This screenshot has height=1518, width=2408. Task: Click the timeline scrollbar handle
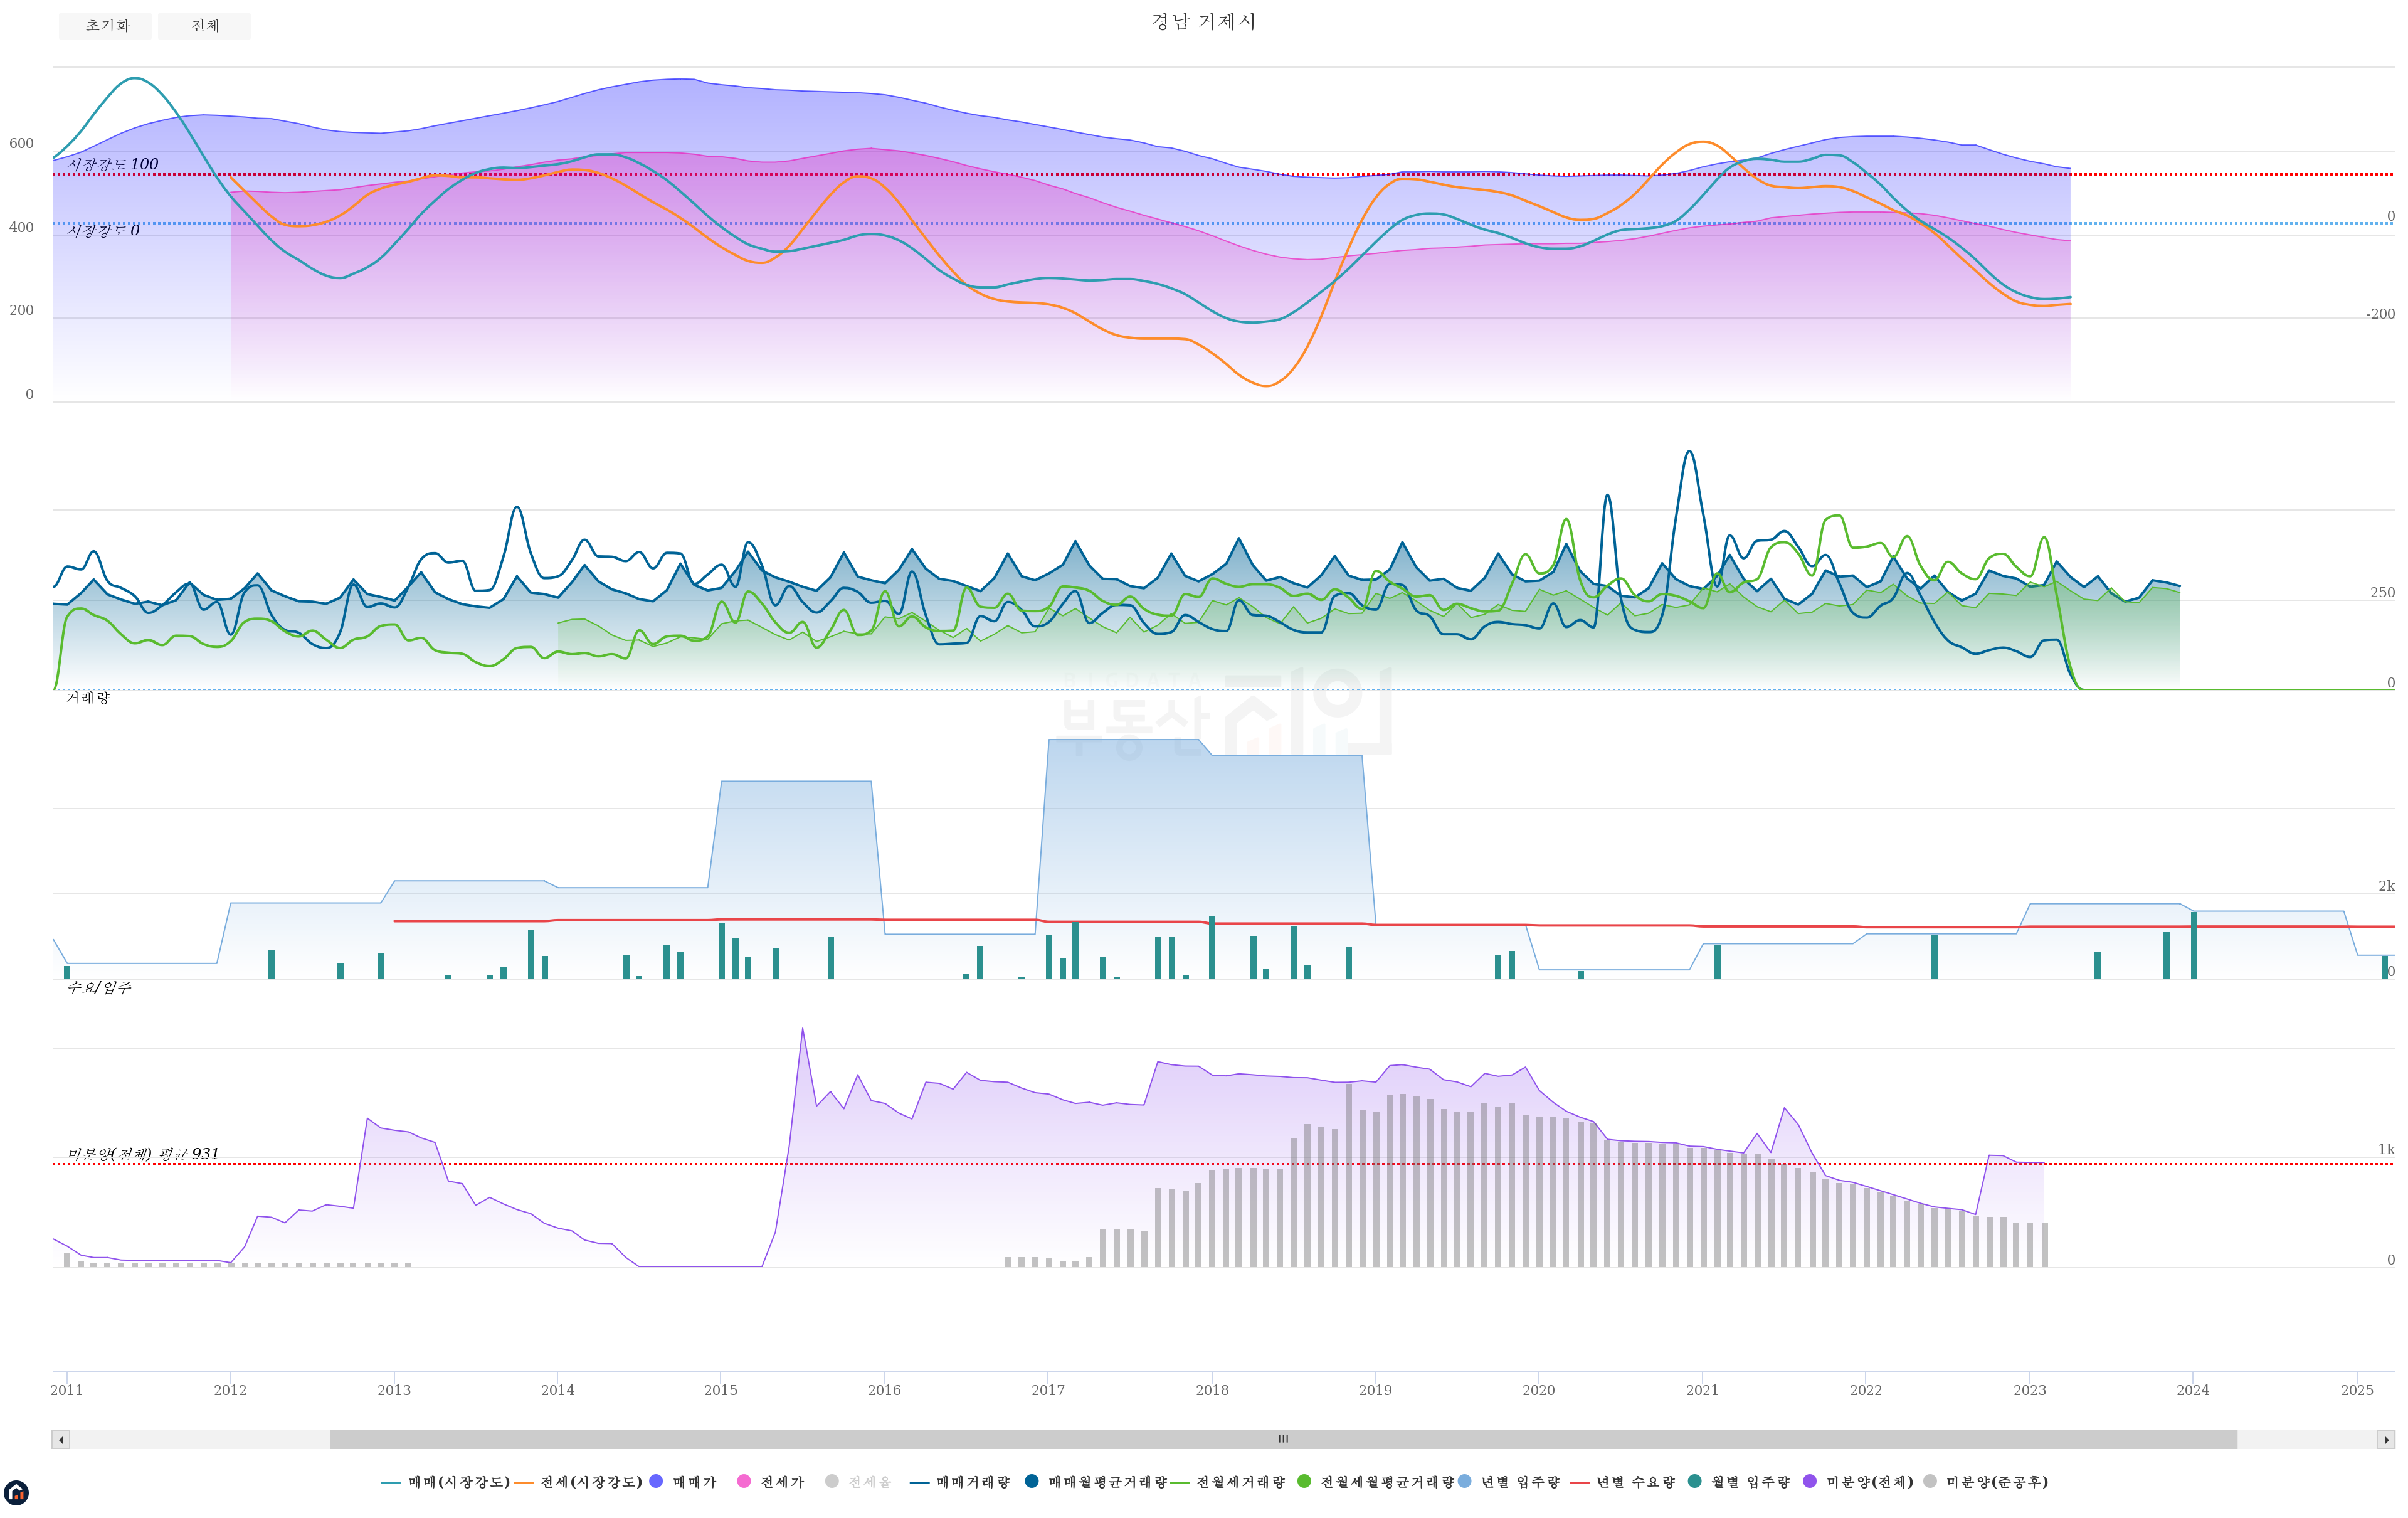coord(1283,1440)
